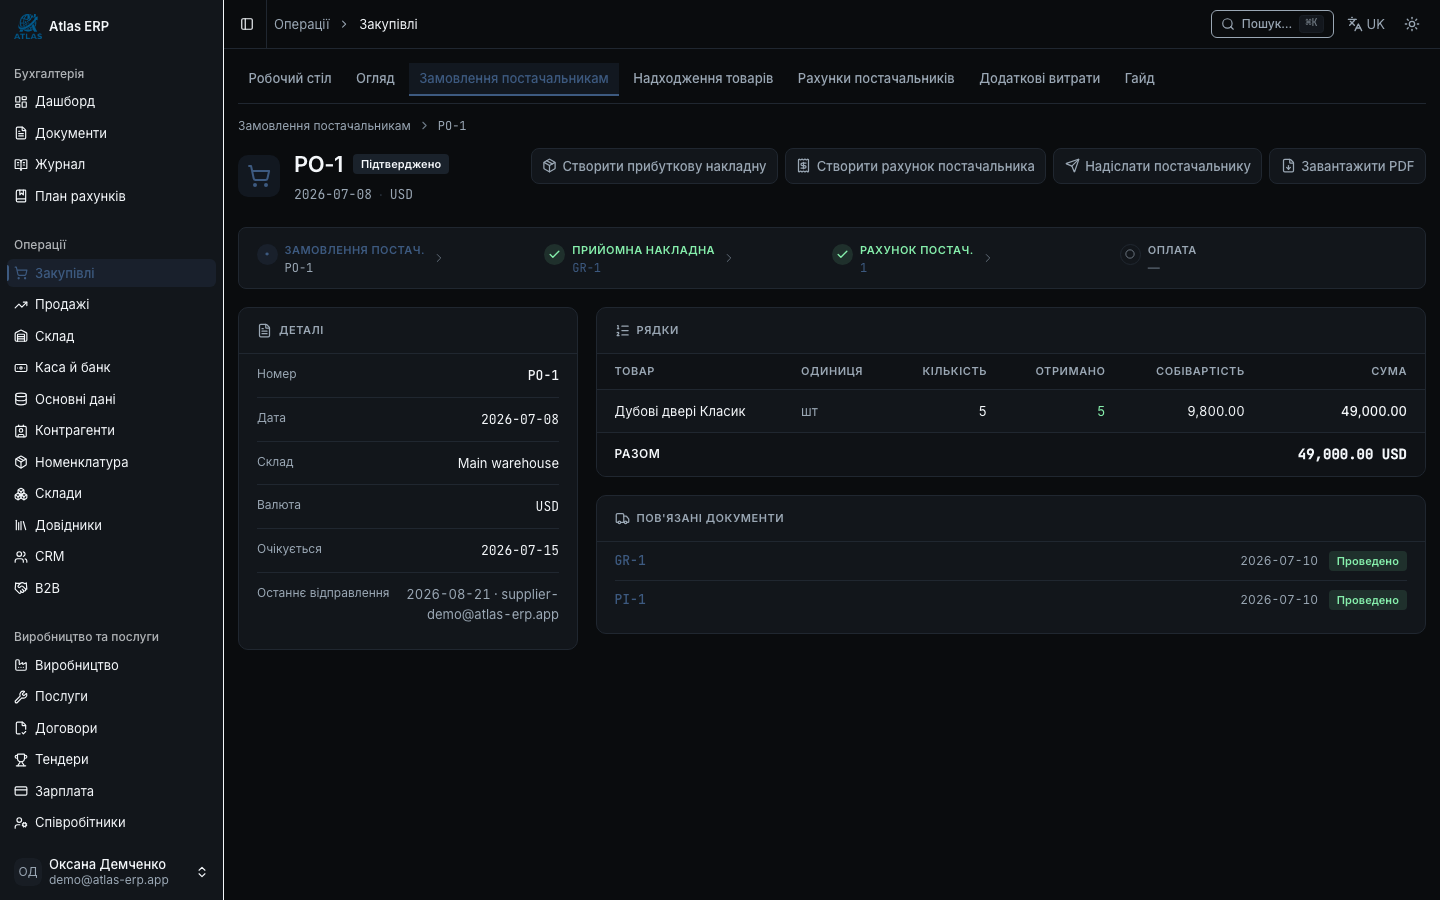Toggle the sidebar panel icon
This screenshot has height=900, width=1440.
247,24
